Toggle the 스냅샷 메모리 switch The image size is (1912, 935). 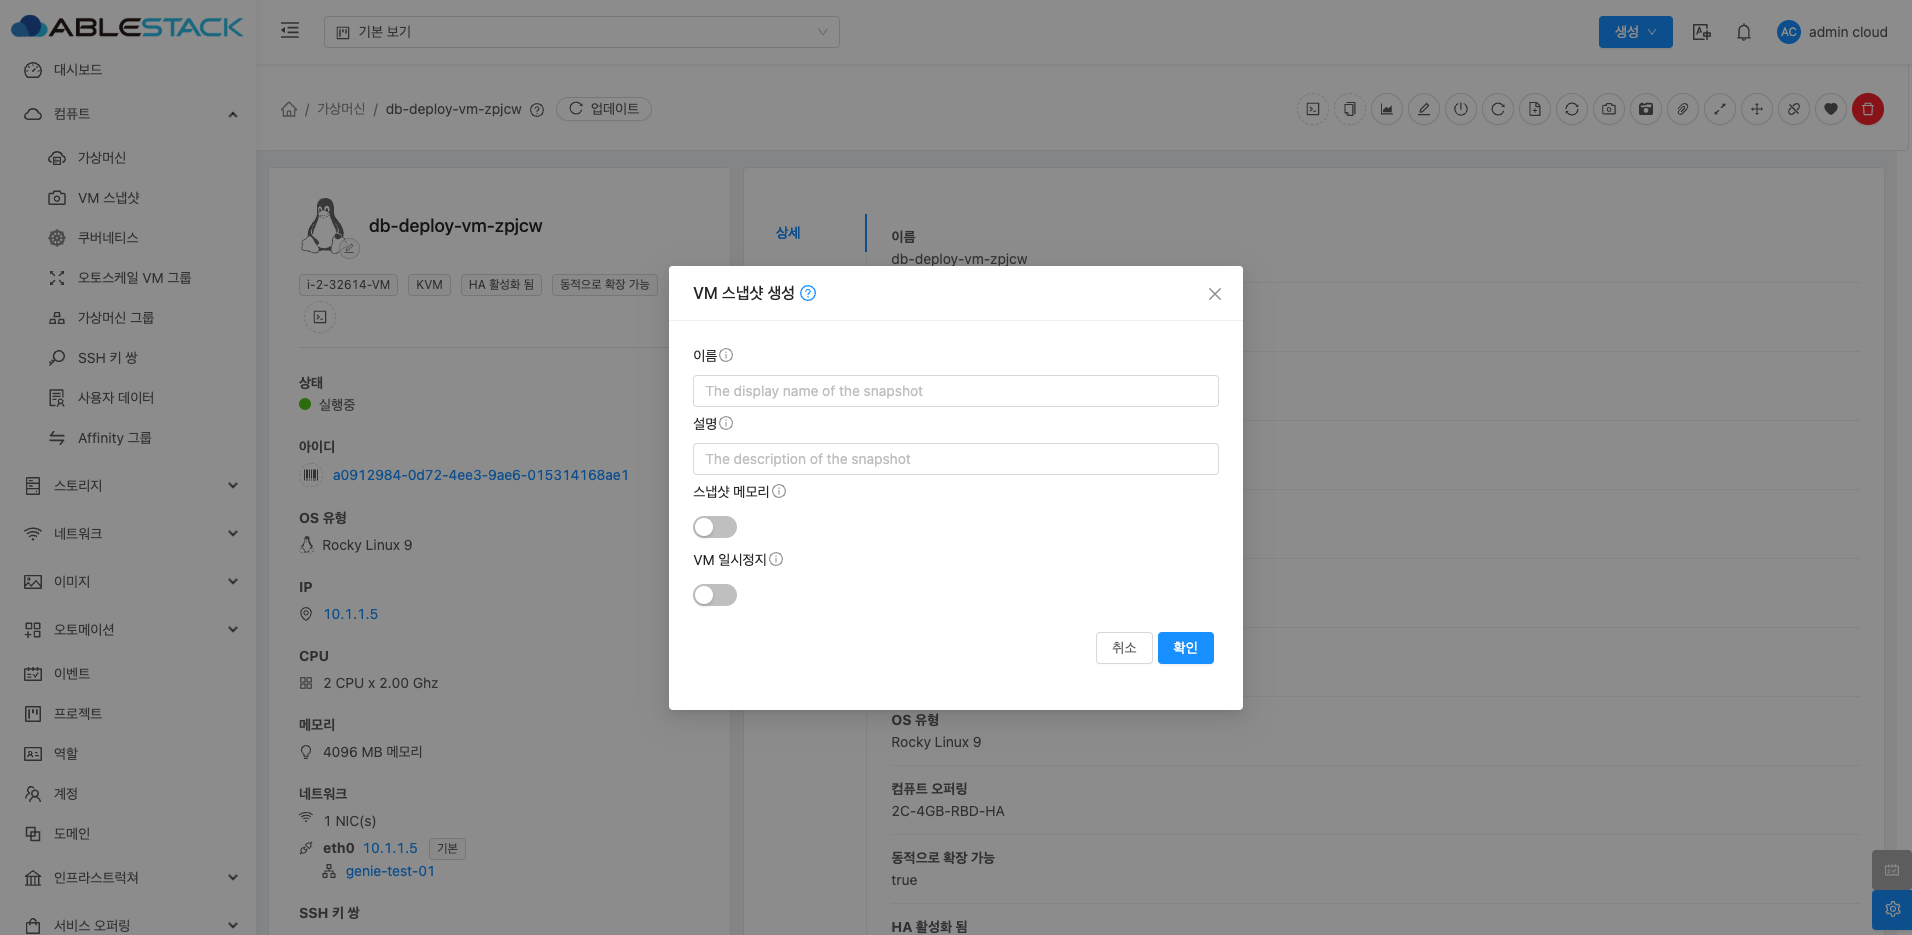pyautogui.click(x=714, y=527)
